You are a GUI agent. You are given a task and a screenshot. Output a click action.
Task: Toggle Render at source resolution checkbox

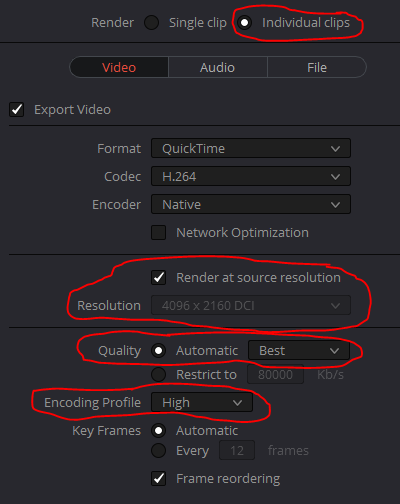158,277
